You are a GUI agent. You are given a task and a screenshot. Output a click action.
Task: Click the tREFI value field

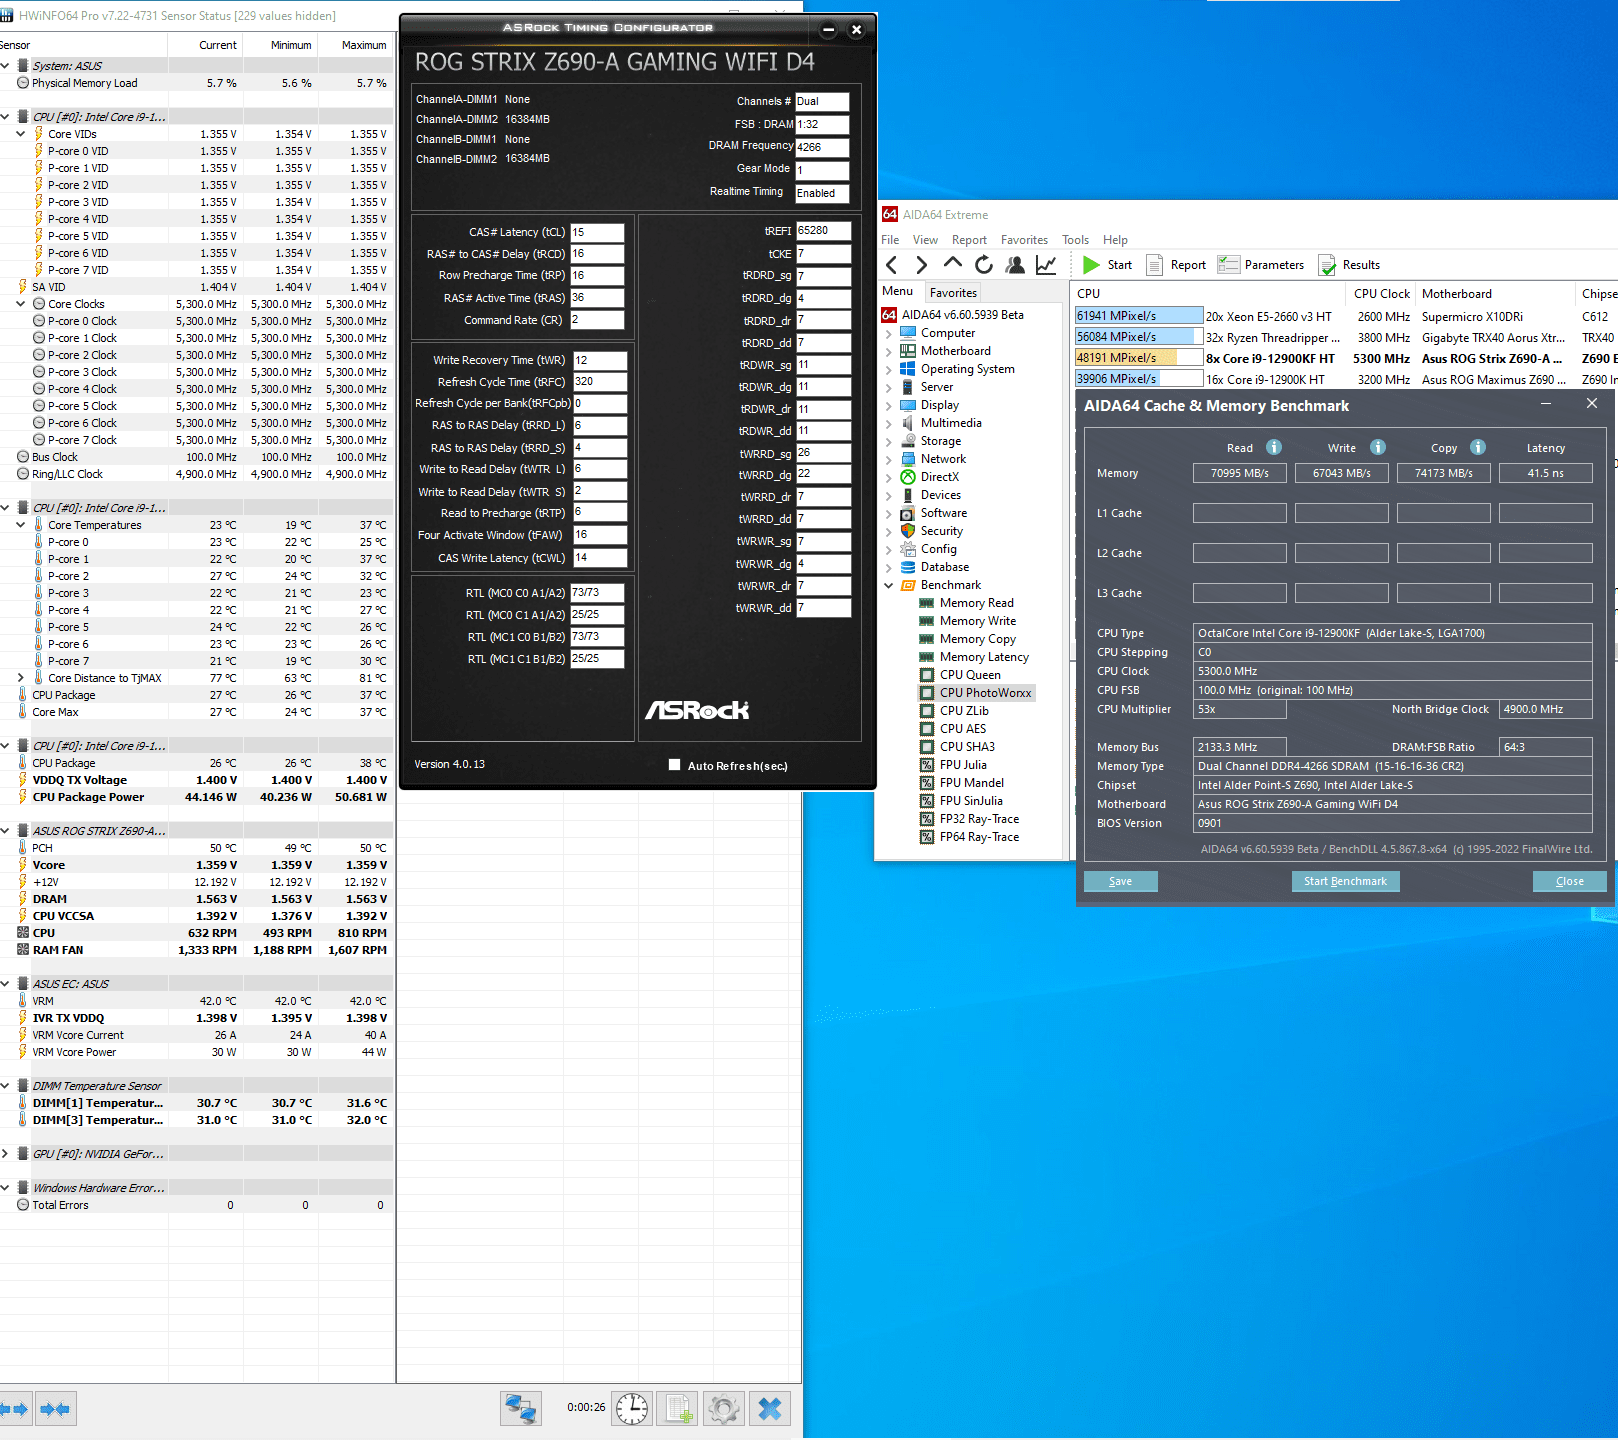coord(823,231)
